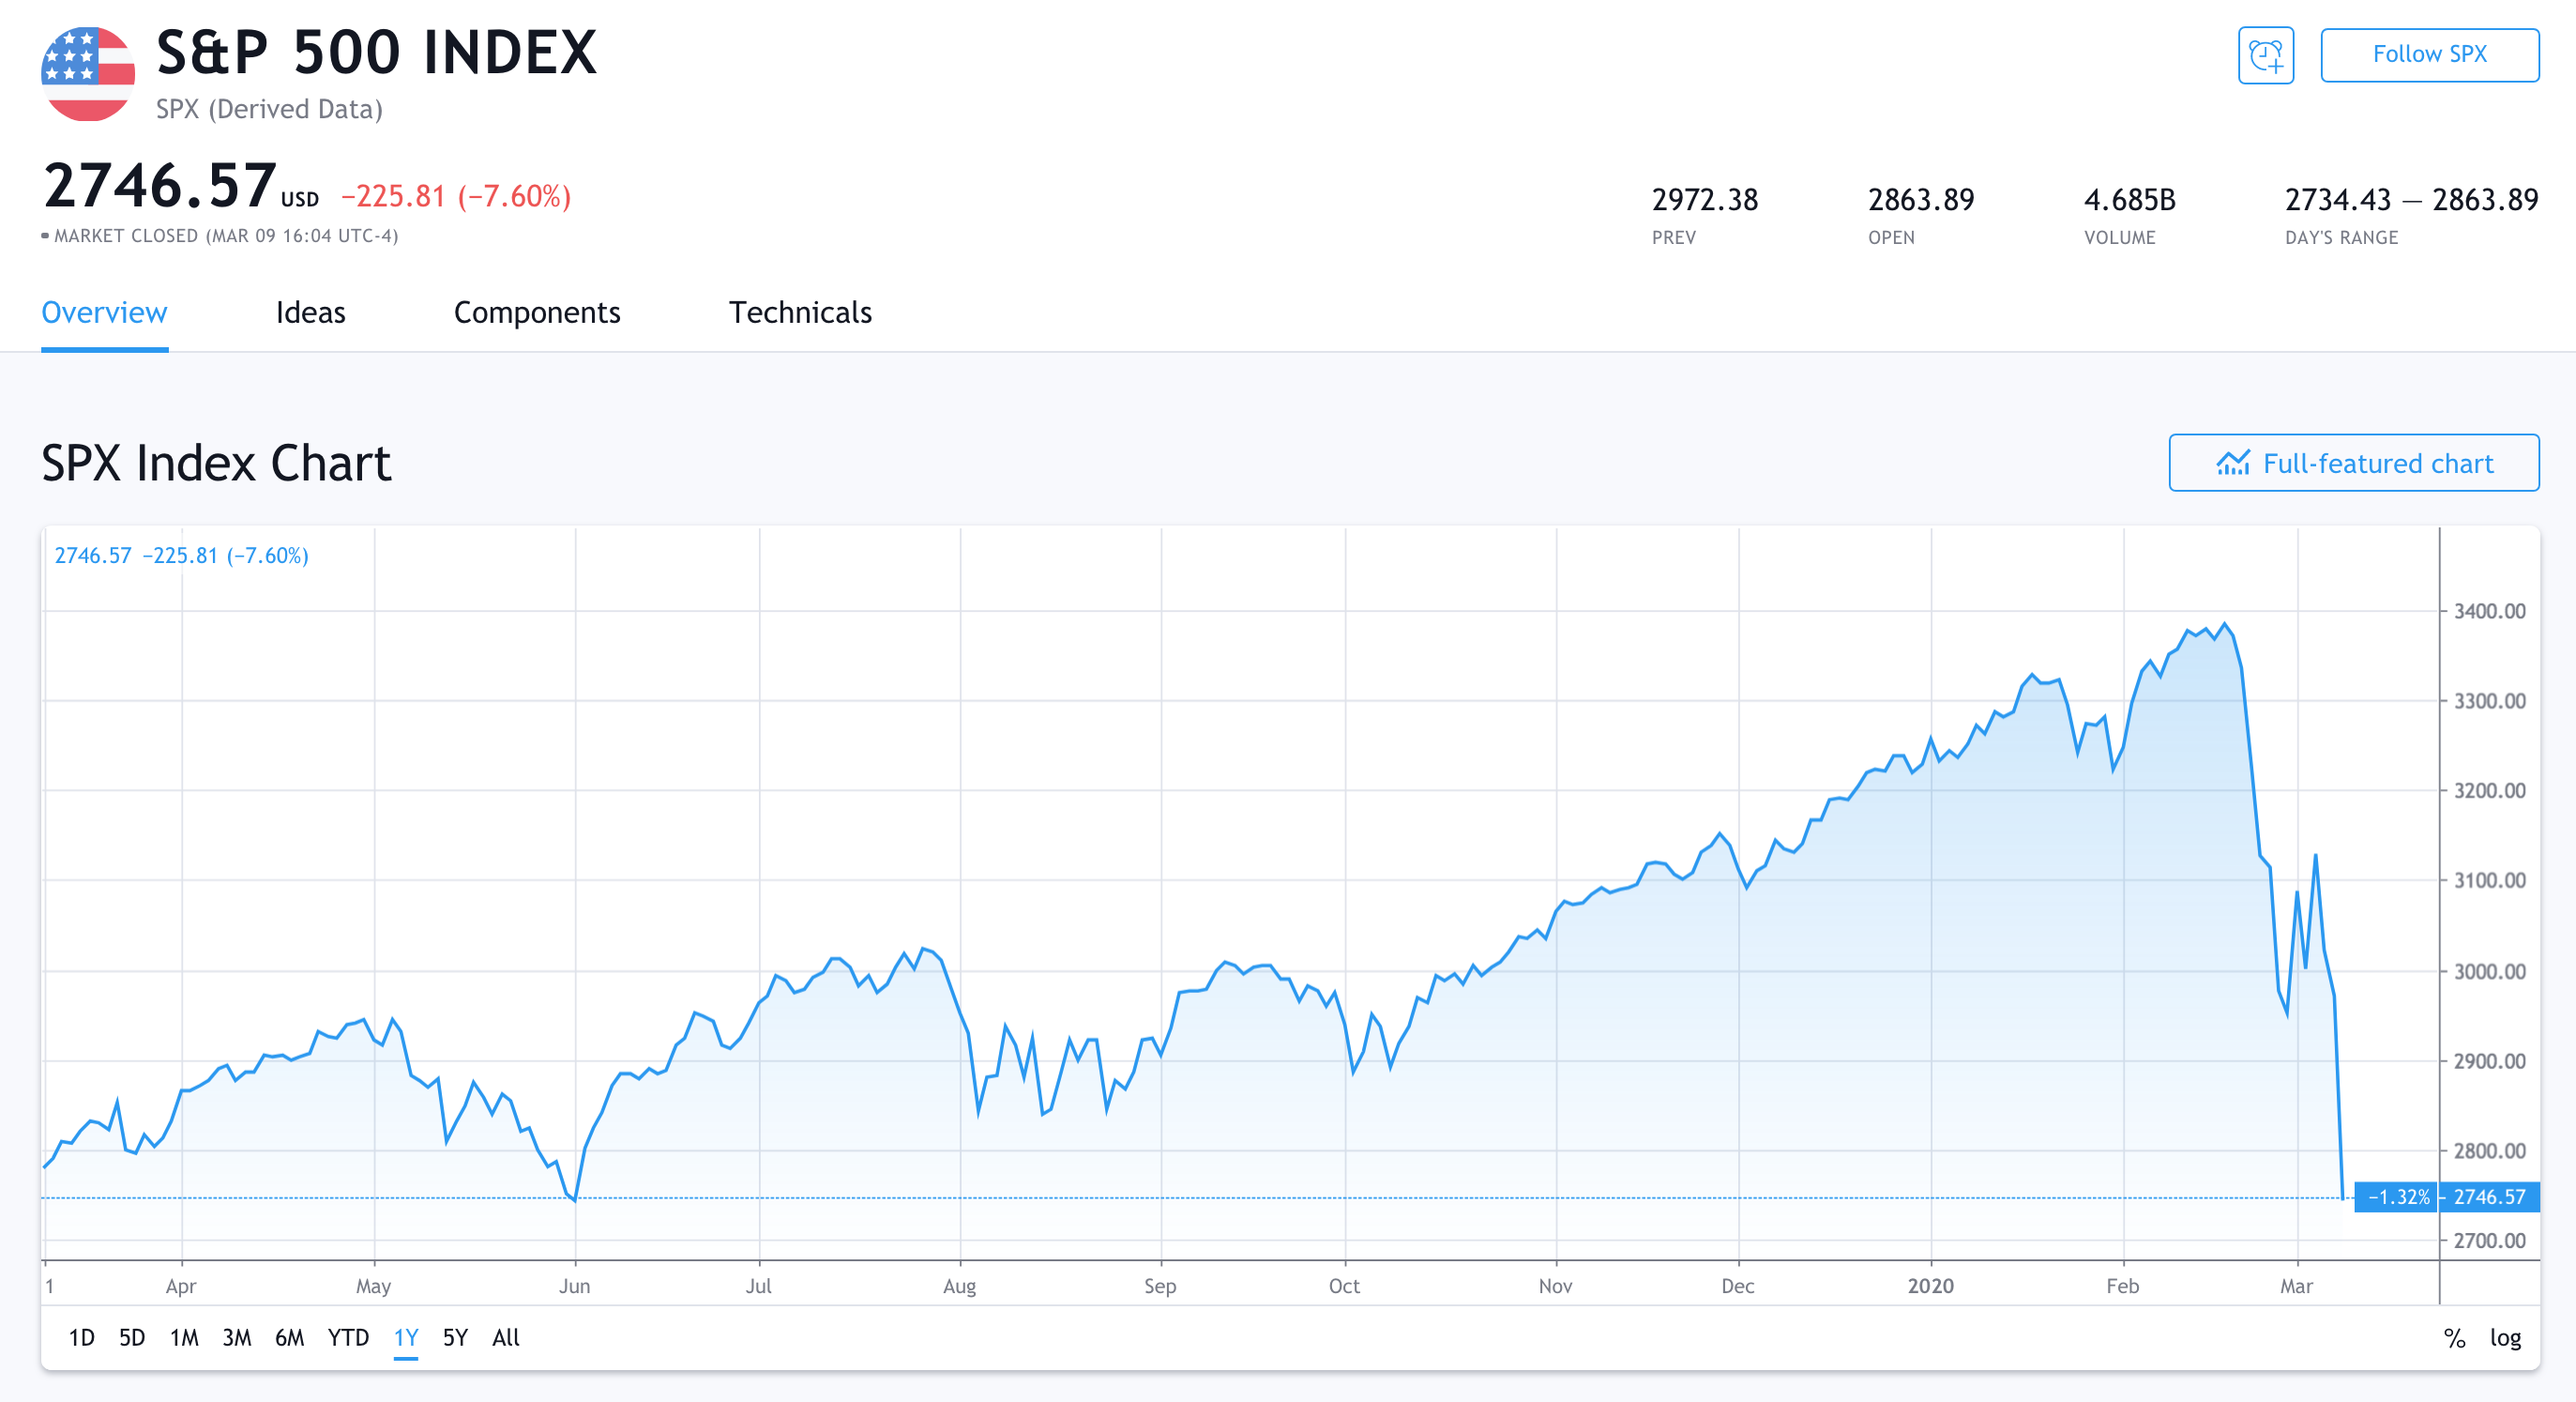Open the Full-featured chart
This screenshot has height=1402, width=2576.
pyautogui.click(x=2376, y=463)
